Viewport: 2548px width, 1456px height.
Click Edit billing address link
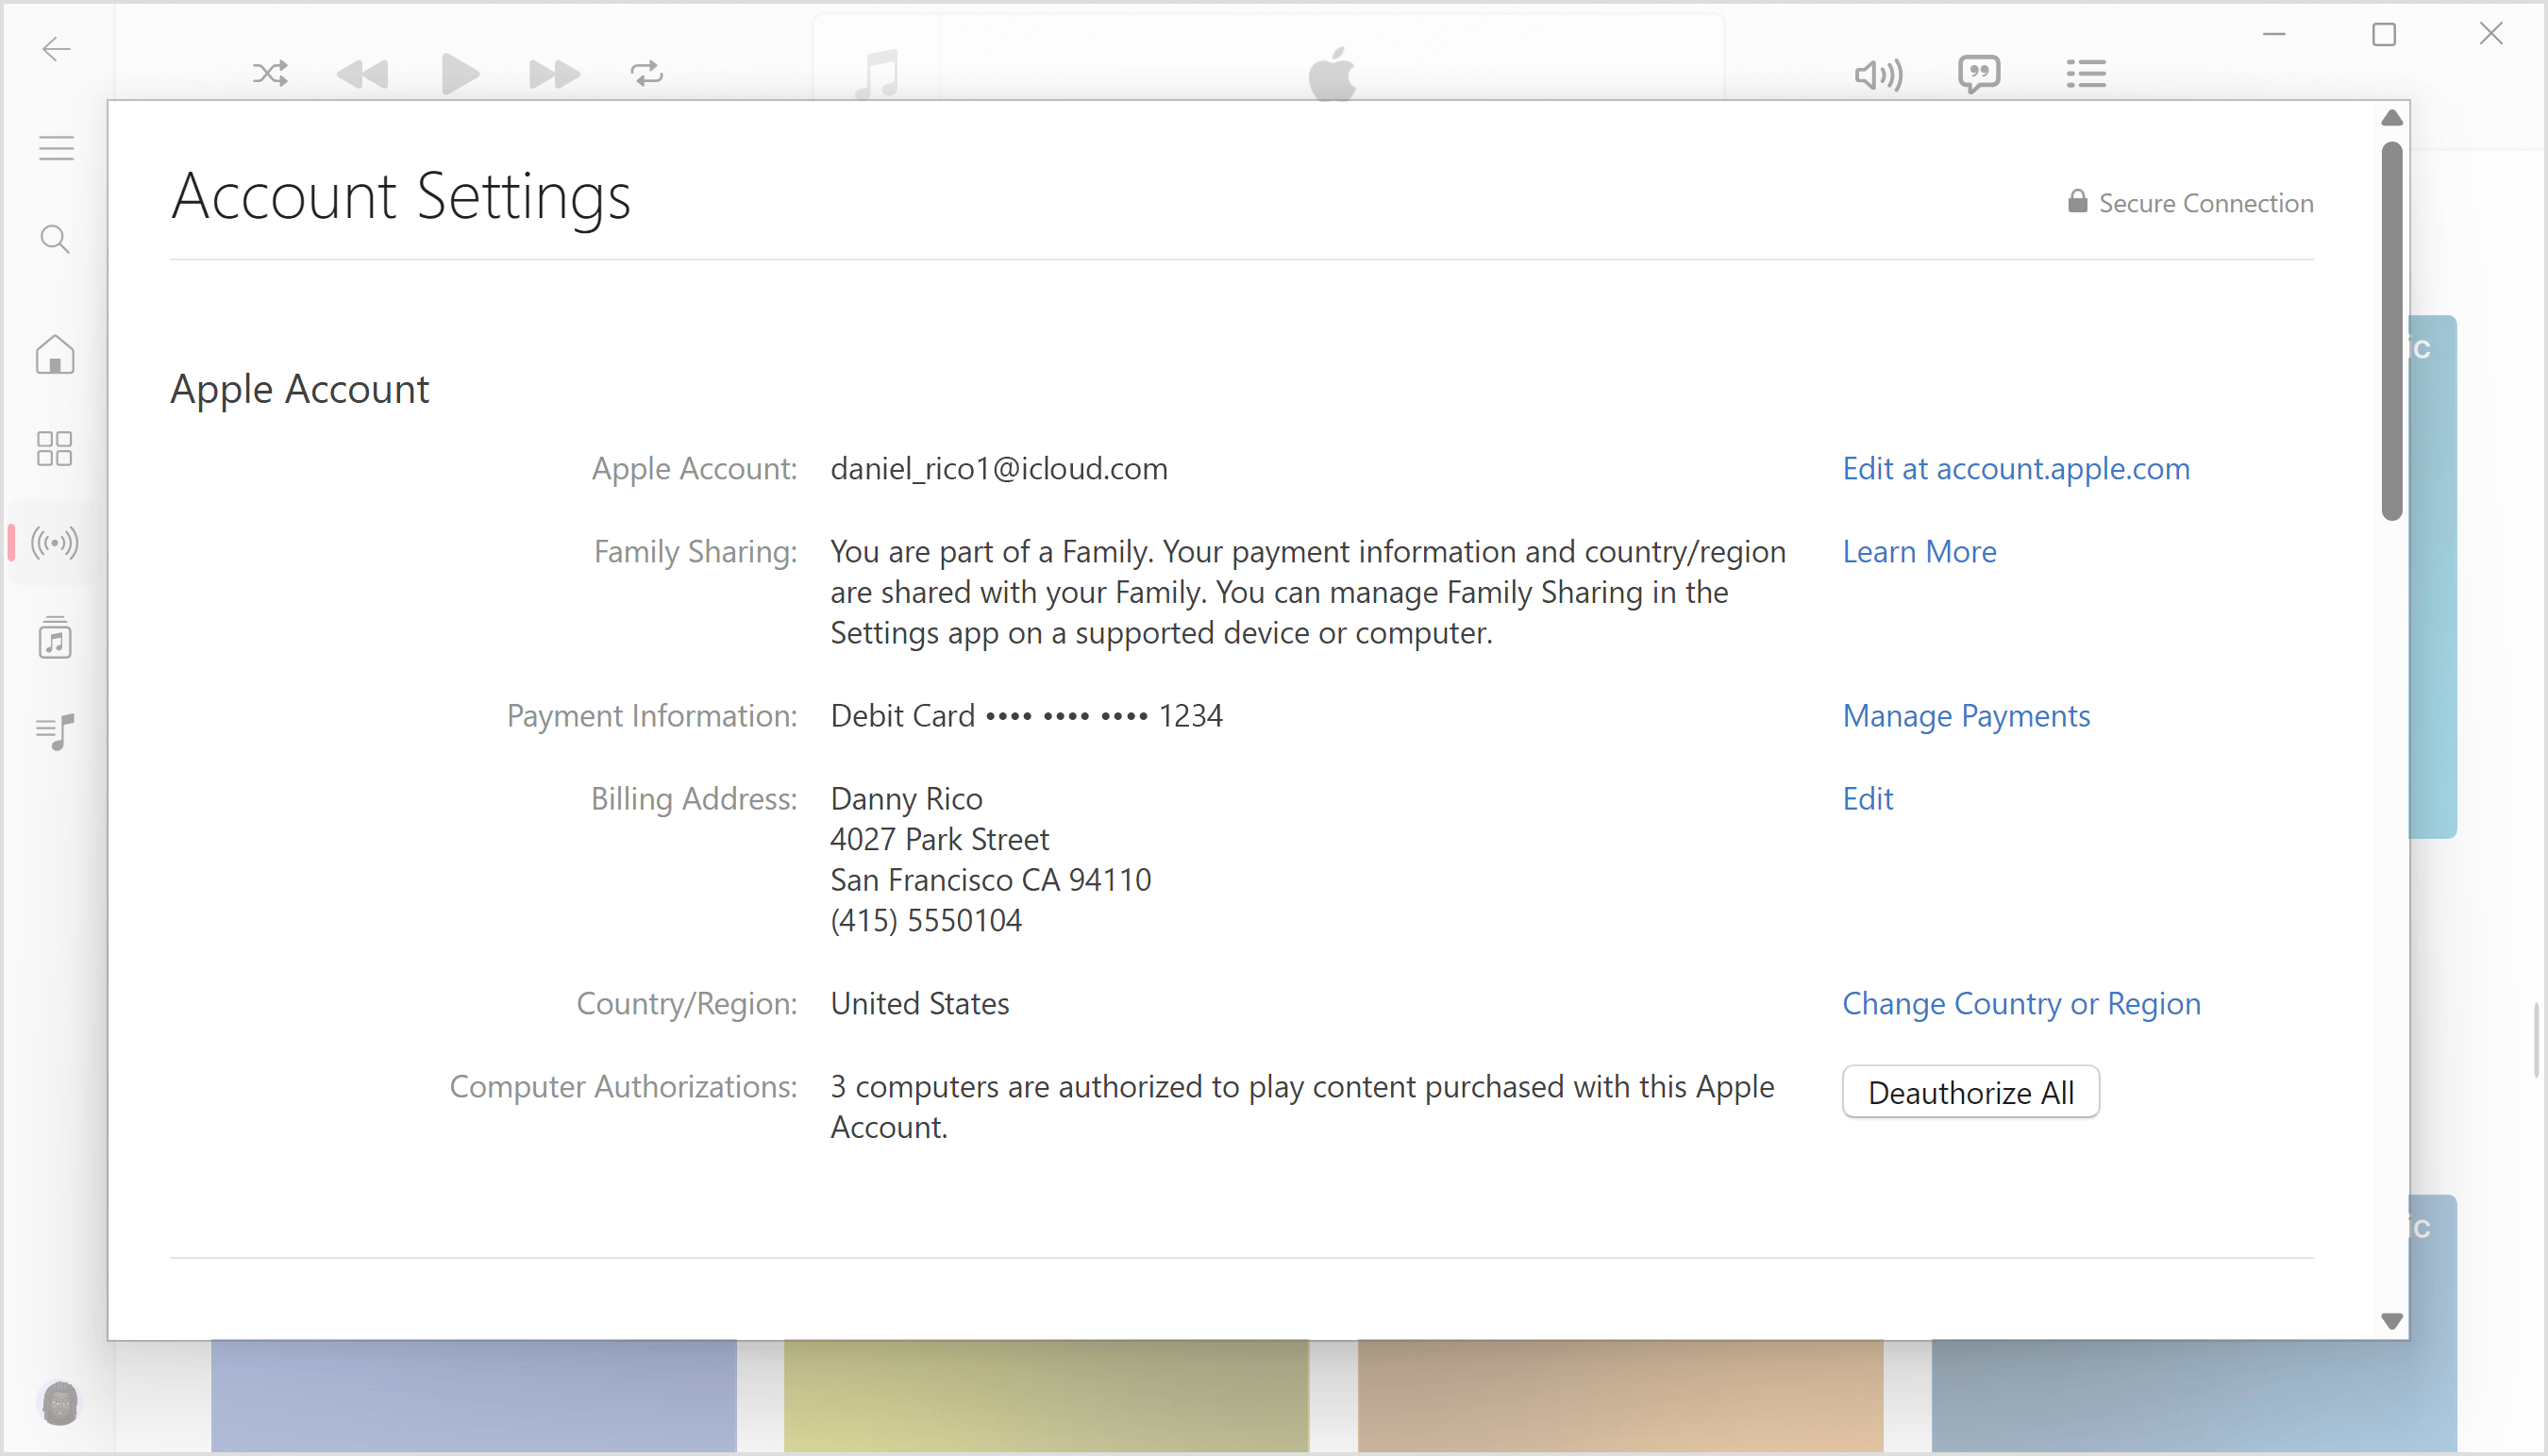(1868, 796)
